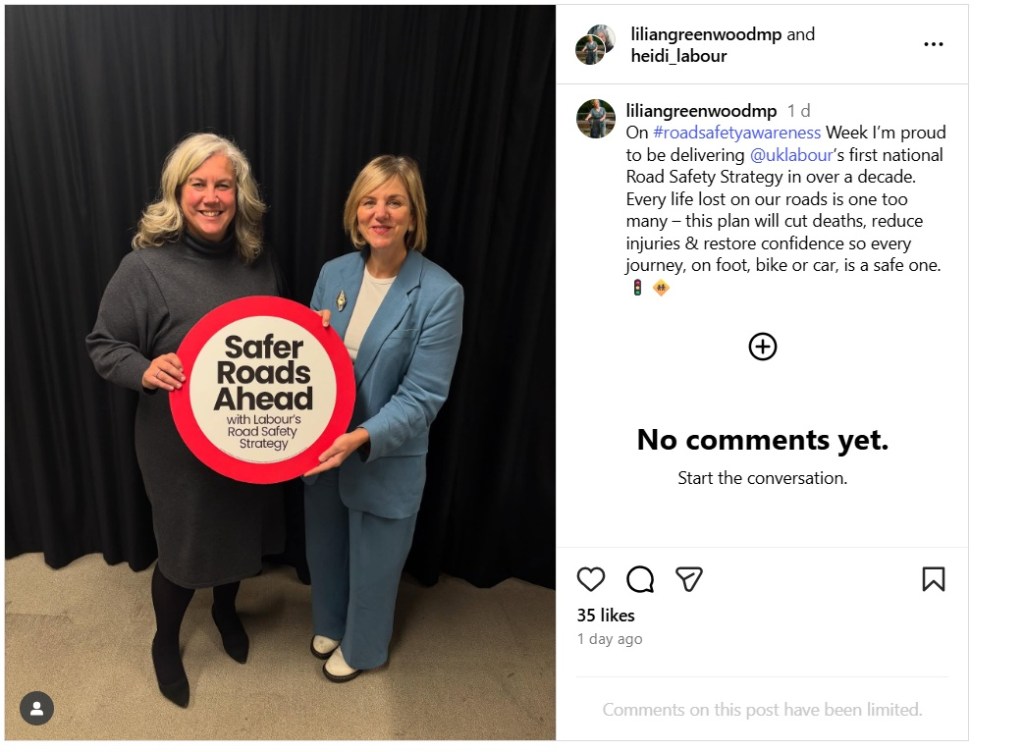
Task: Click 'No comments yet.' heading area
Action: pyautogui.click(x=762, y=440)
